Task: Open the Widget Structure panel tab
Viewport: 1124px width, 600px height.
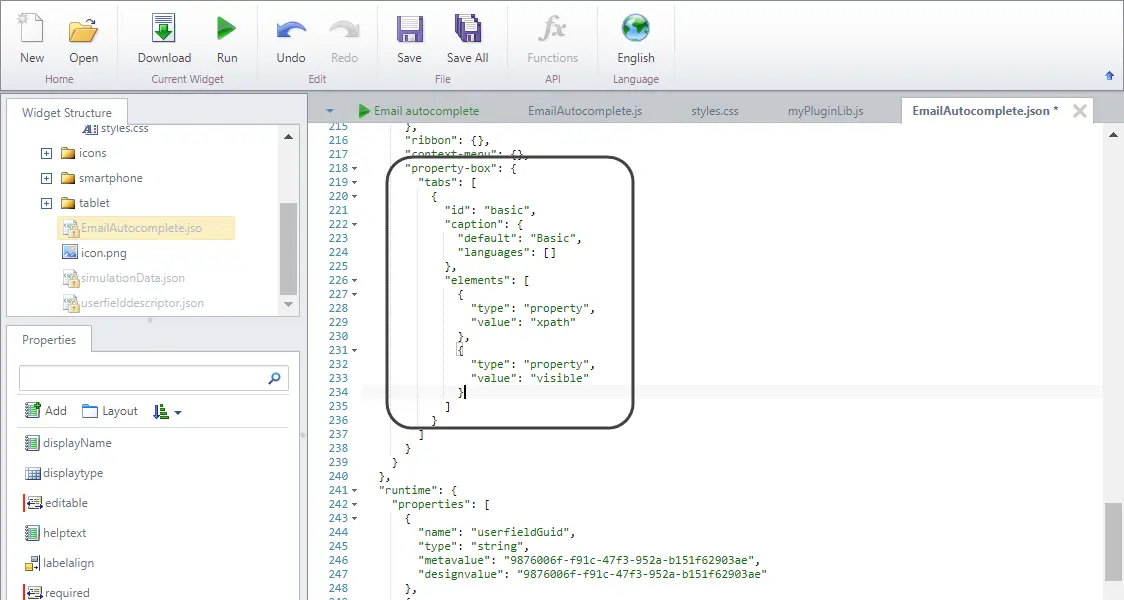Action: 67,113
